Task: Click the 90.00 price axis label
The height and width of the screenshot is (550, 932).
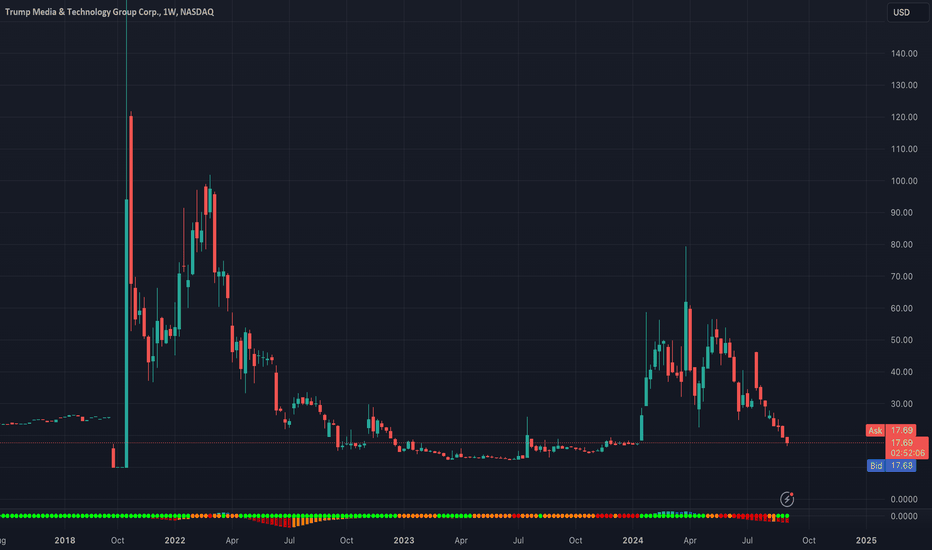Action: click(x=904, y=213)
